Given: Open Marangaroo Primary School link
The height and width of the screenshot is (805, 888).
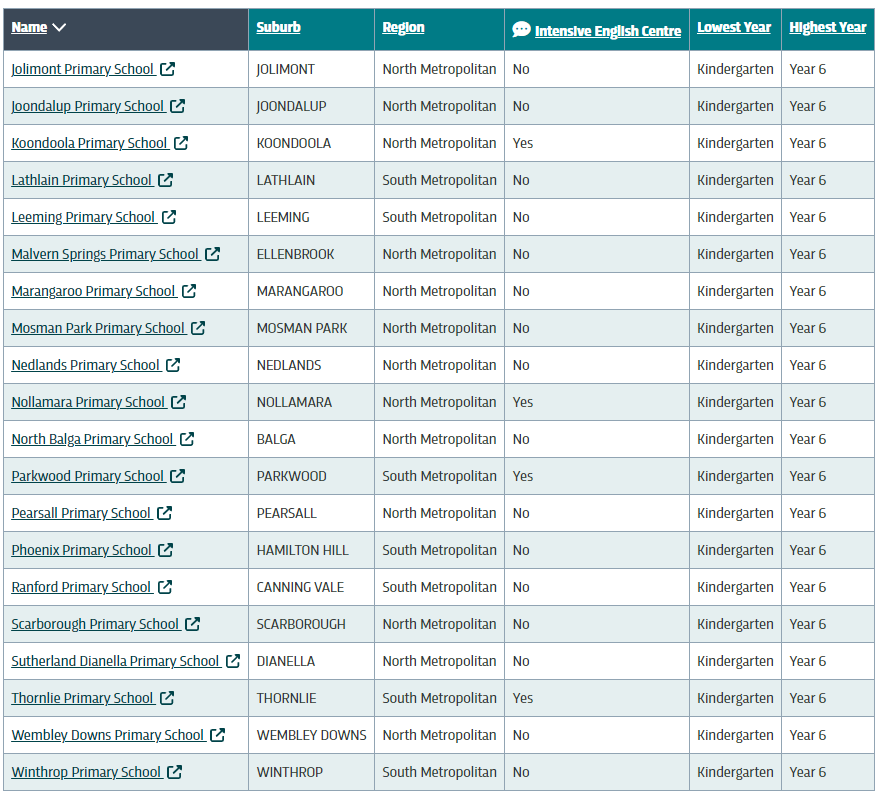Looking at the screenshot, I should (93, 291).
